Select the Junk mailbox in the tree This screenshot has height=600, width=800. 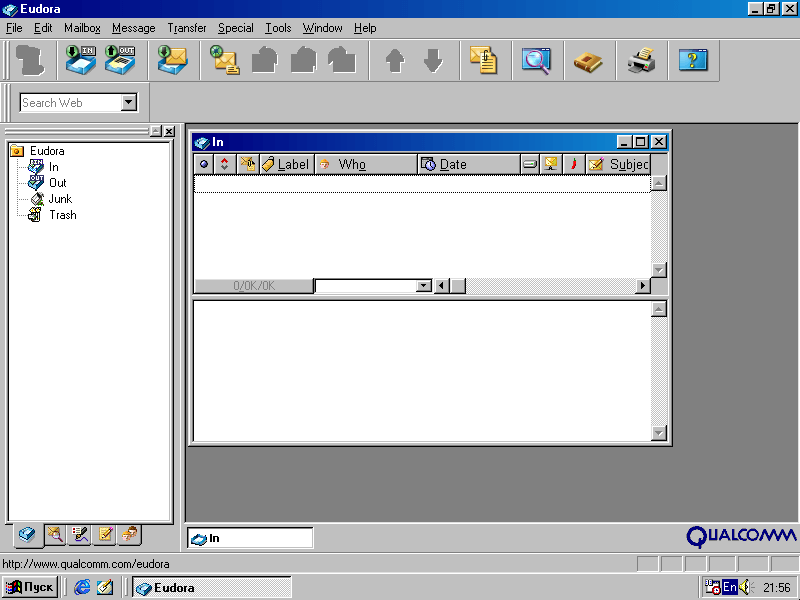click(x=60, y=199)
